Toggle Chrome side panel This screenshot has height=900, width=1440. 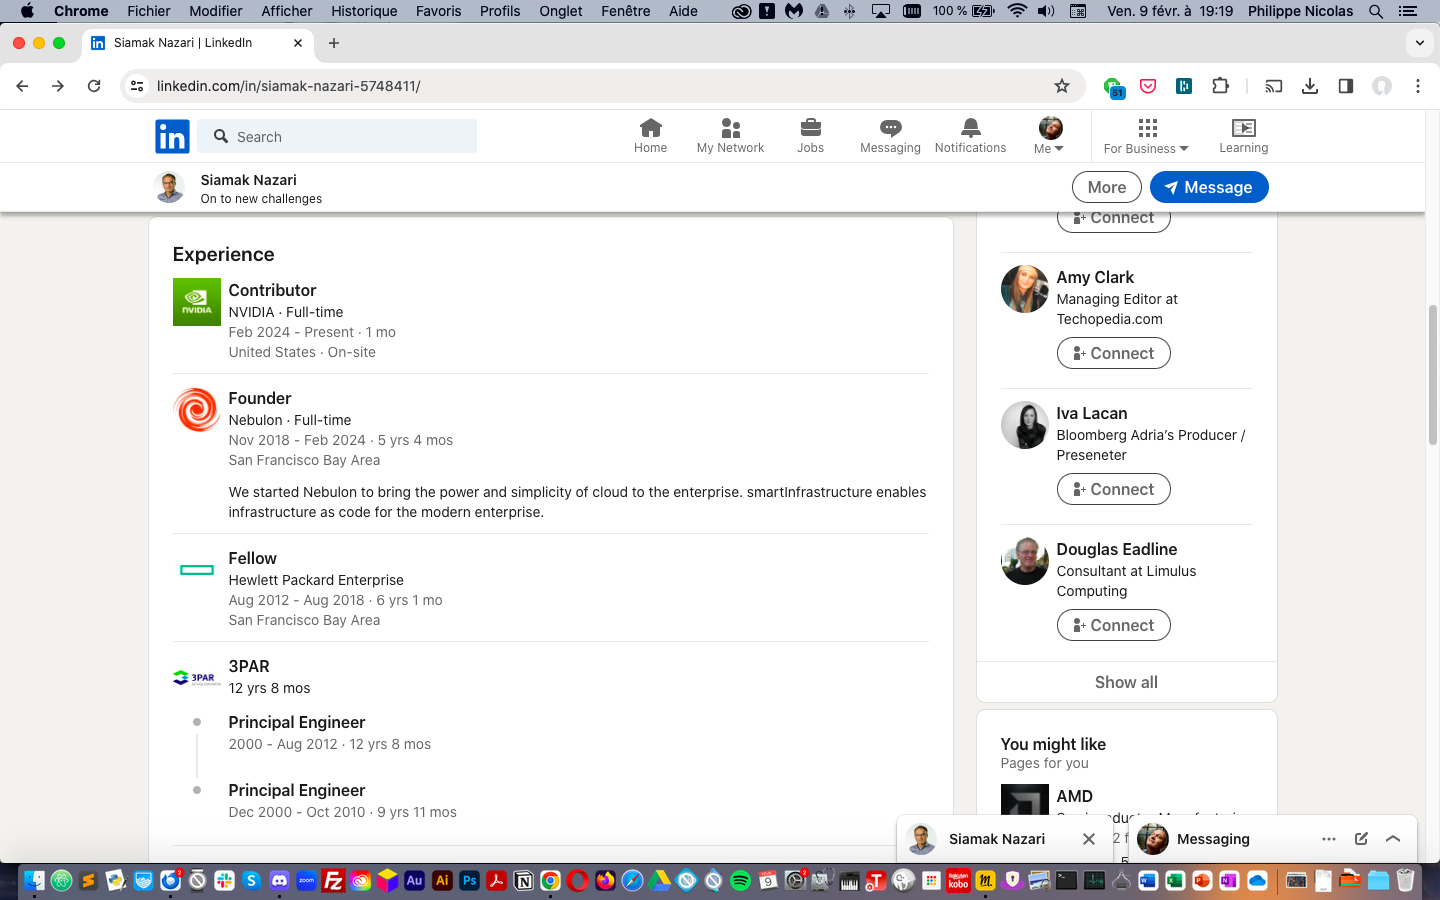[x=1346, y=86]
